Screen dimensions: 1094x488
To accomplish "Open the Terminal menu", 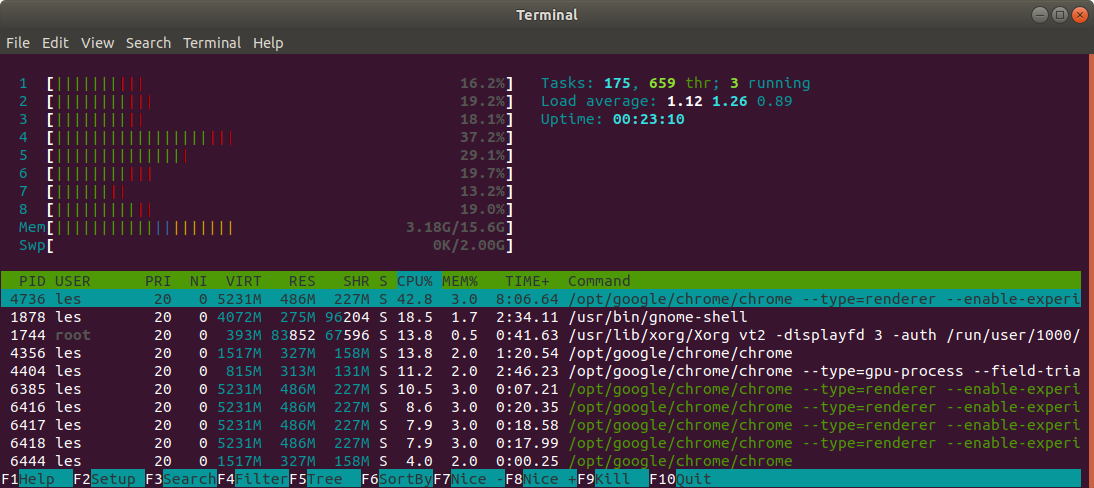I will click(212, 43).
